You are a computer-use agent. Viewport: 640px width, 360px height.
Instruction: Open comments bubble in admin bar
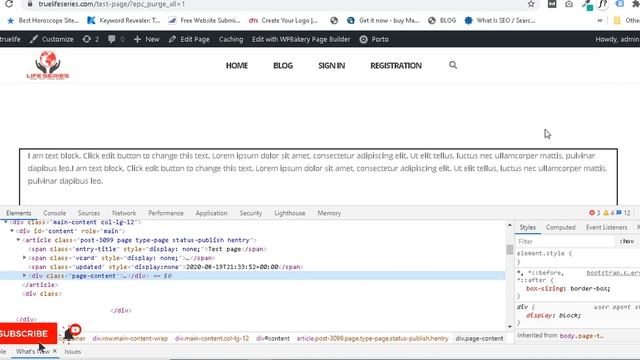[x=116, y=39]
